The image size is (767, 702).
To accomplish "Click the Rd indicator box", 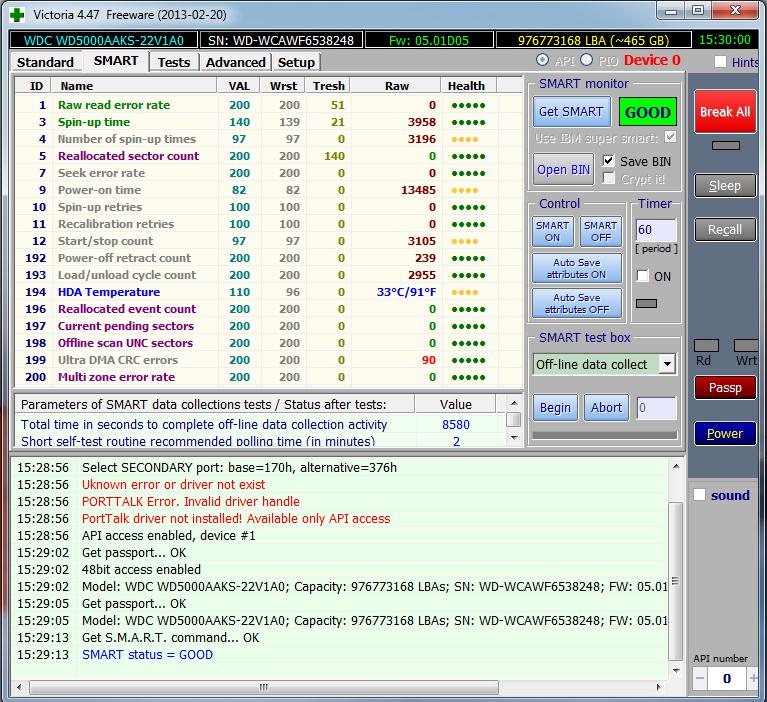I will point(706,346).
